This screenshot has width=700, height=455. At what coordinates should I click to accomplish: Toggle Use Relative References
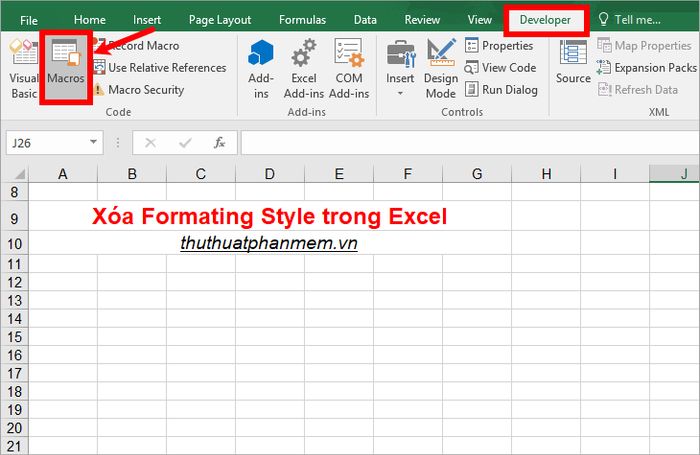click(x=159, y=68)
